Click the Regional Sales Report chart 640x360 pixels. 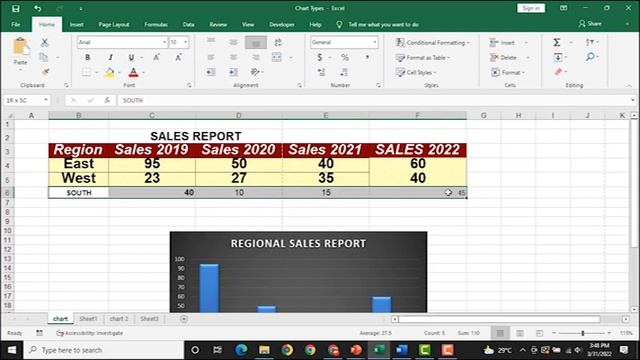pos(298,272)
